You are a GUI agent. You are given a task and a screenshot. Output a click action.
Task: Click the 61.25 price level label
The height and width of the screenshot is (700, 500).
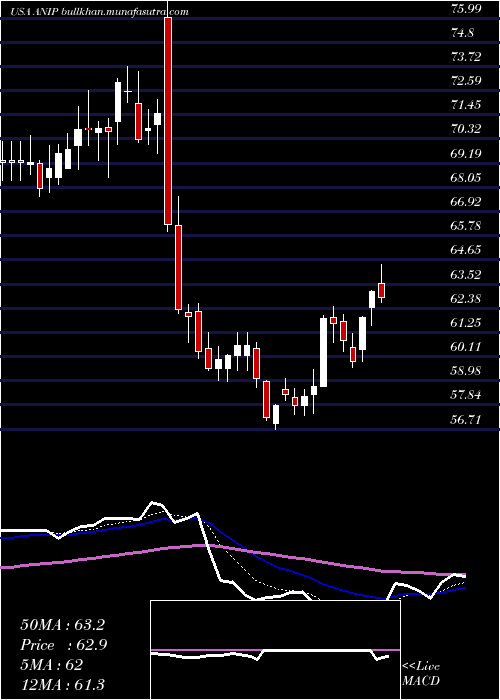coord(465,322)
